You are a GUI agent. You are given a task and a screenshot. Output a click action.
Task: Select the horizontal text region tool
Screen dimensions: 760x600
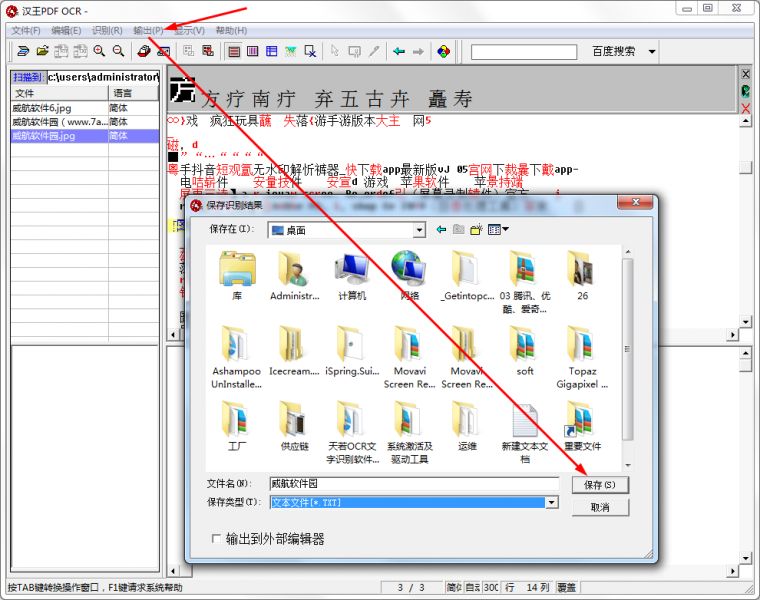pos(234,51)
